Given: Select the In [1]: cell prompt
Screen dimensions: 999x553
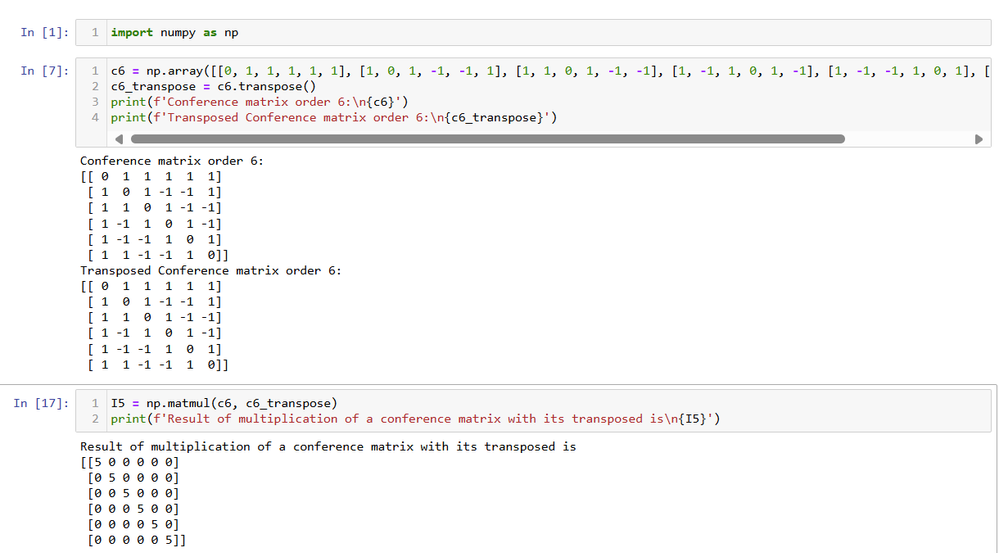Looking at the screenshot, I should [45, 32].
